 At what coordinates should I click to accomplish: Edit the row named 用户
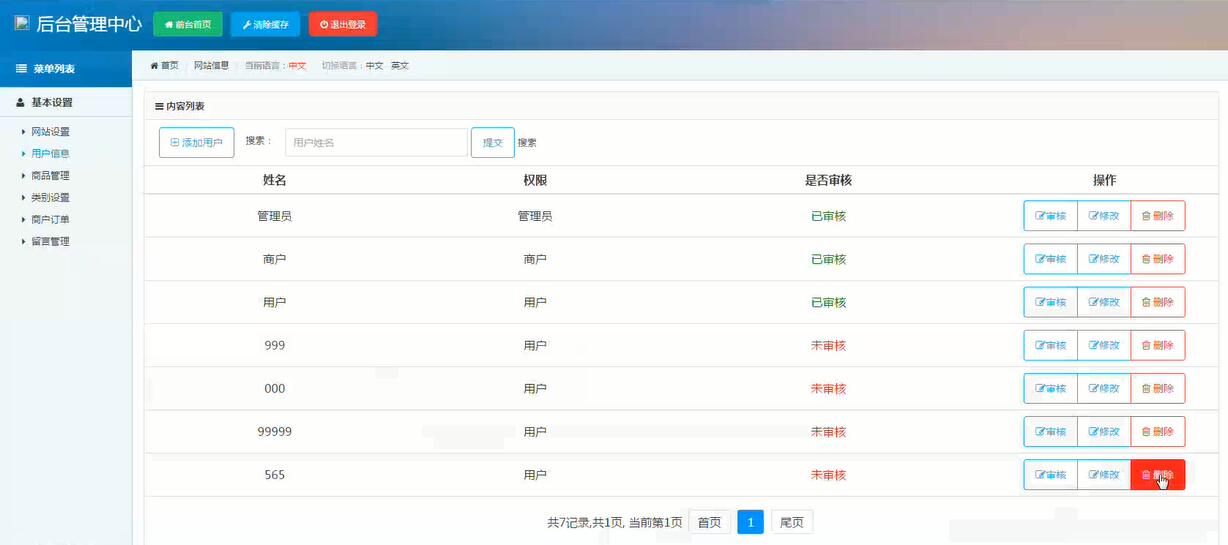point(1104,302)
